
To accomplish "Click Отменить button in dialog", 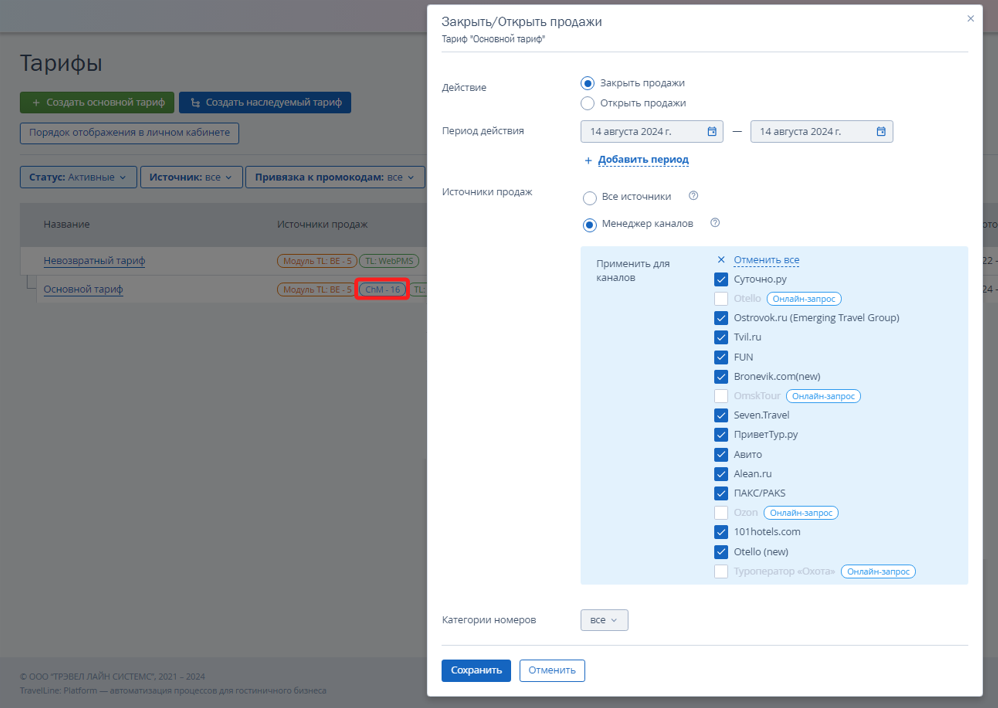I will point(552,670).
